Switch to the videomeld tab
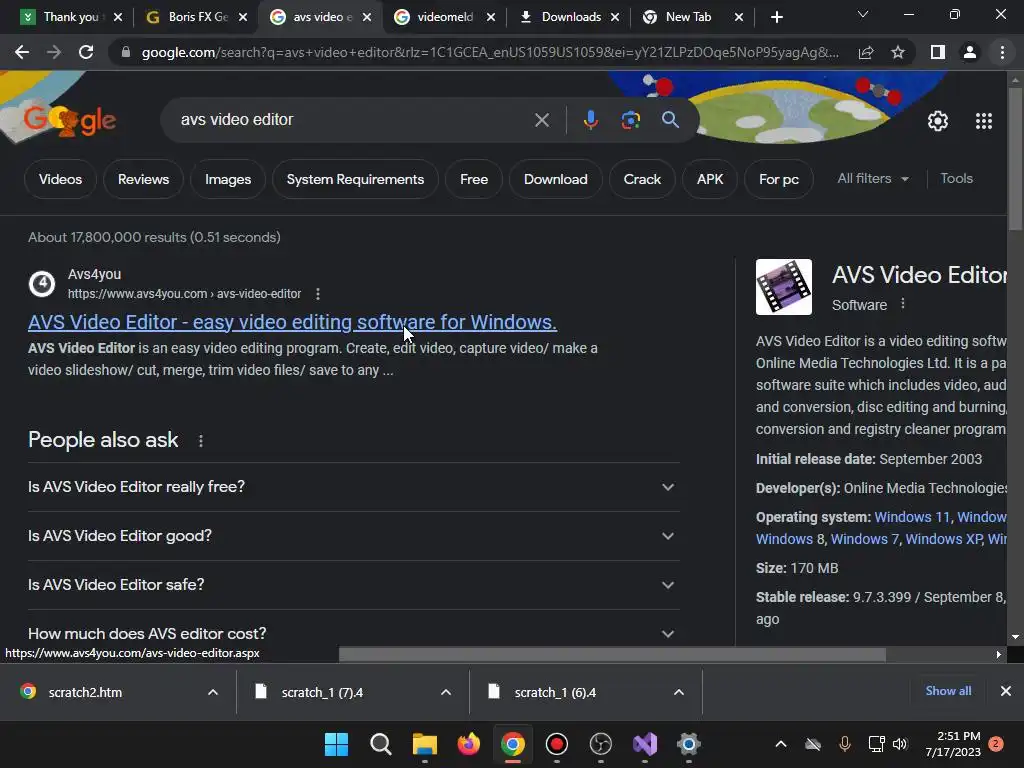The height and width of the screenshot is (768, 1024). 444,17
